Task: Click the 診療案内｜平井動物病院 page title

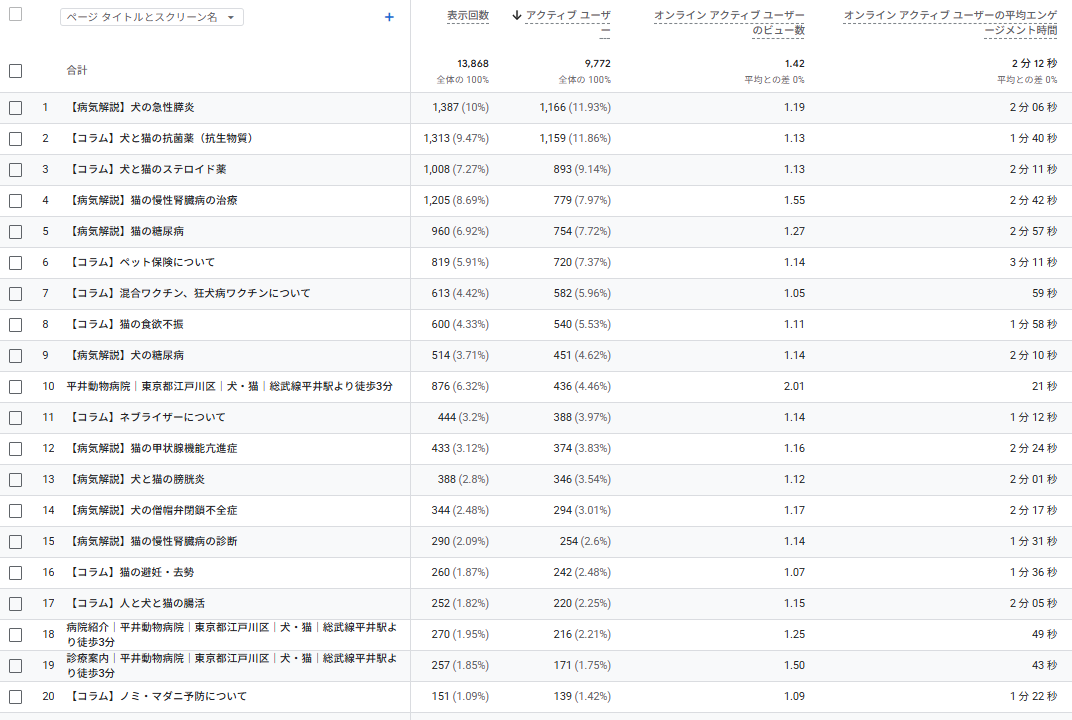Action: pos(231,665)
